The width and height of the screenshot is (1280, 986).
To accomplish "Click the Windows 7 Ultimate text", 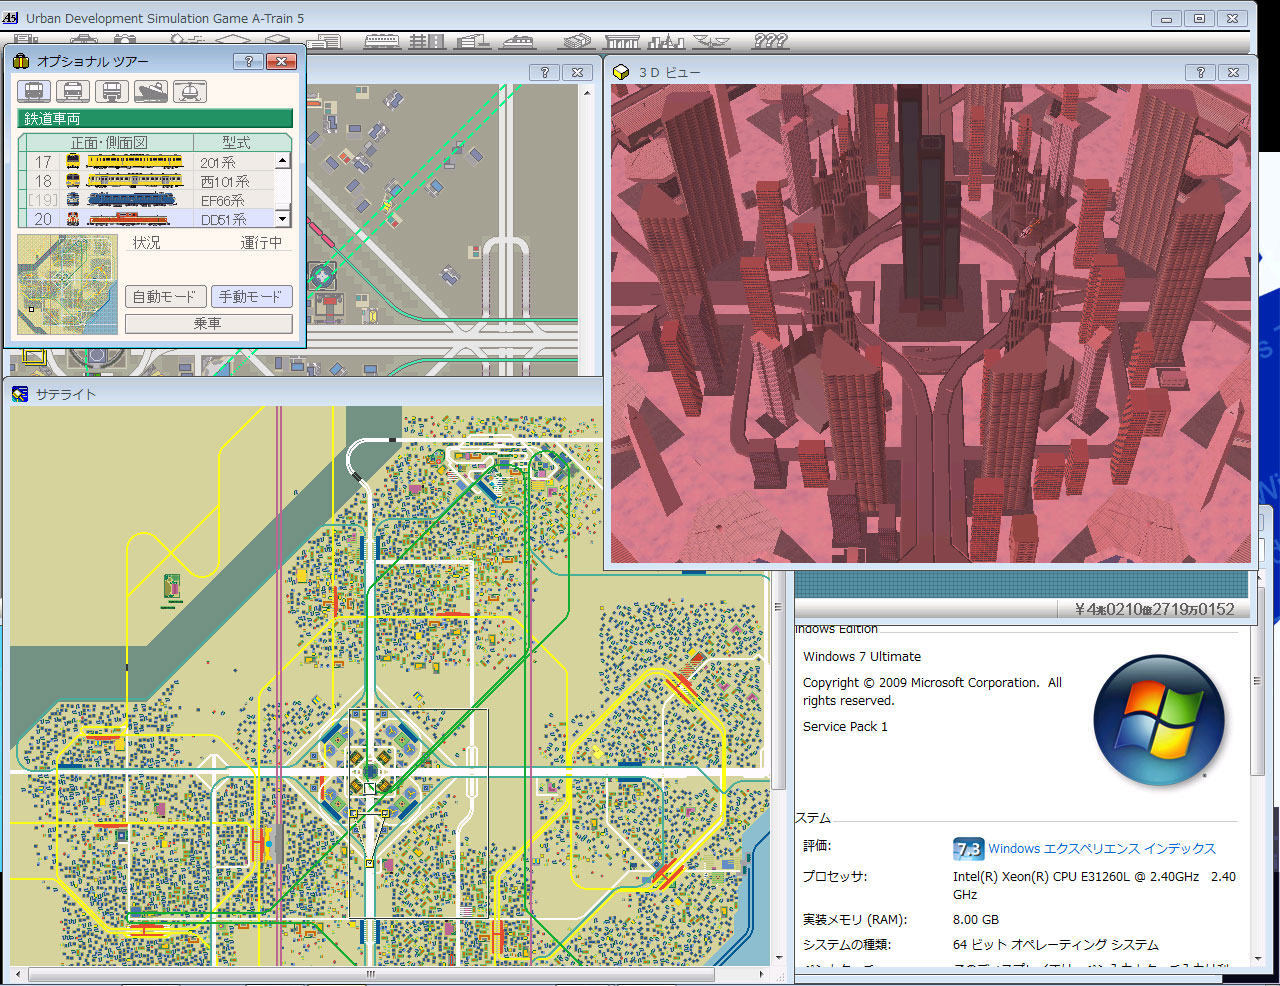I will (x=862, y=657).
